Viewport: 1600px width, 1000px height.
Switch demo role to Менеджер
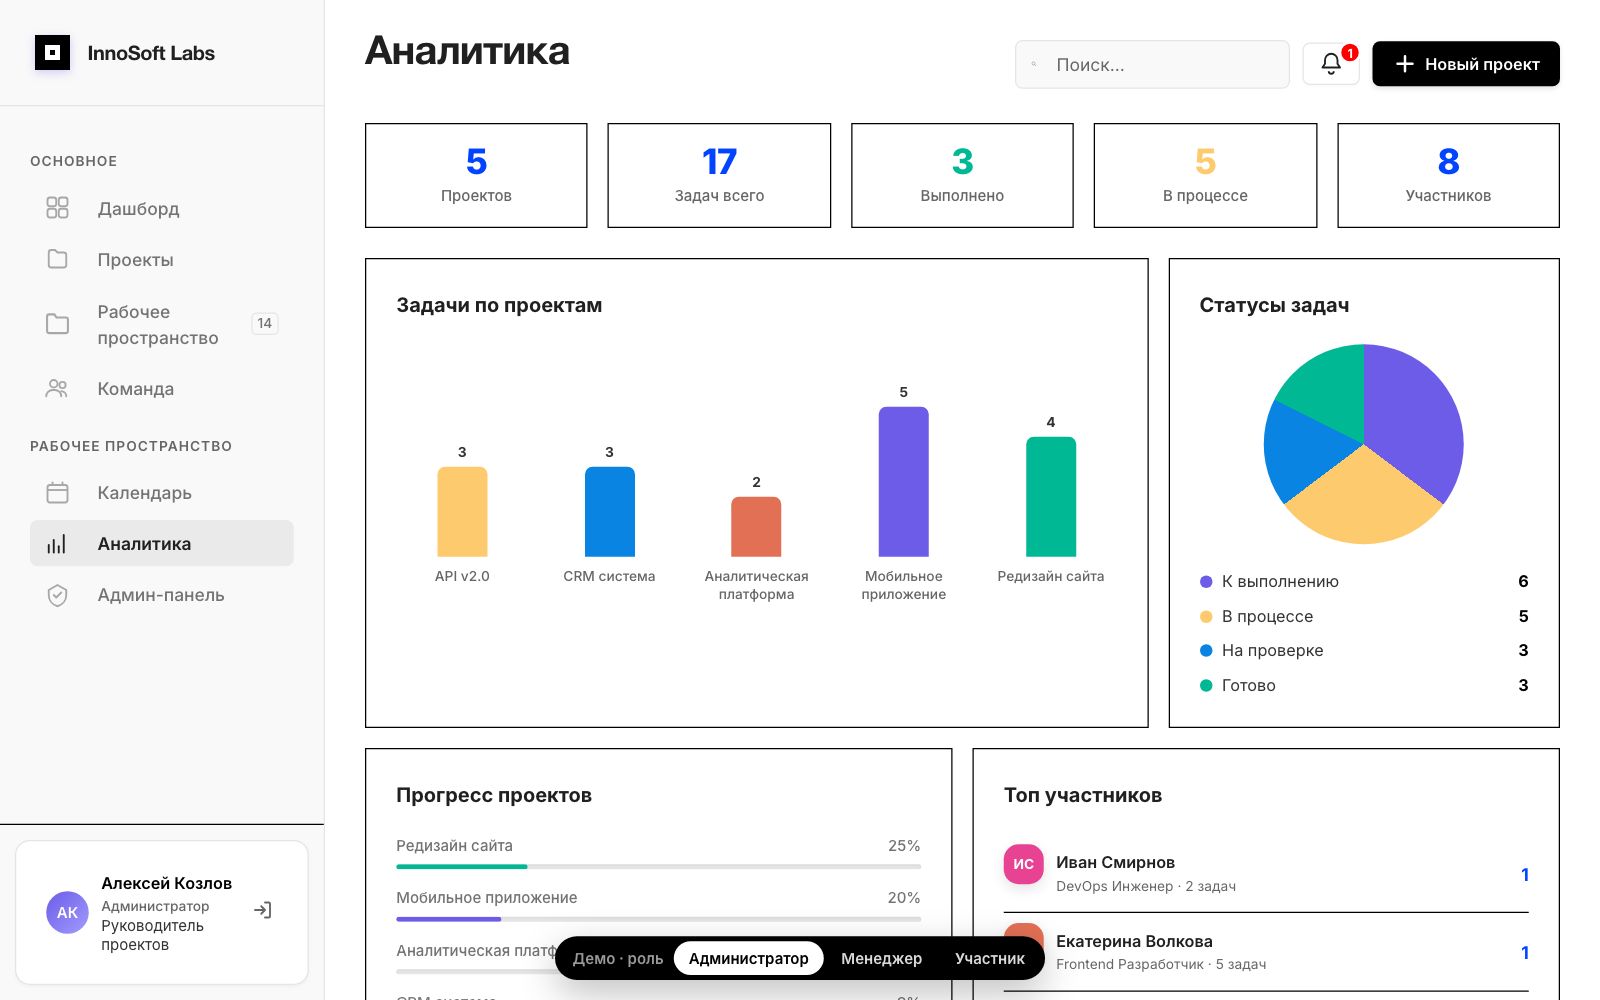pos(881,958)
